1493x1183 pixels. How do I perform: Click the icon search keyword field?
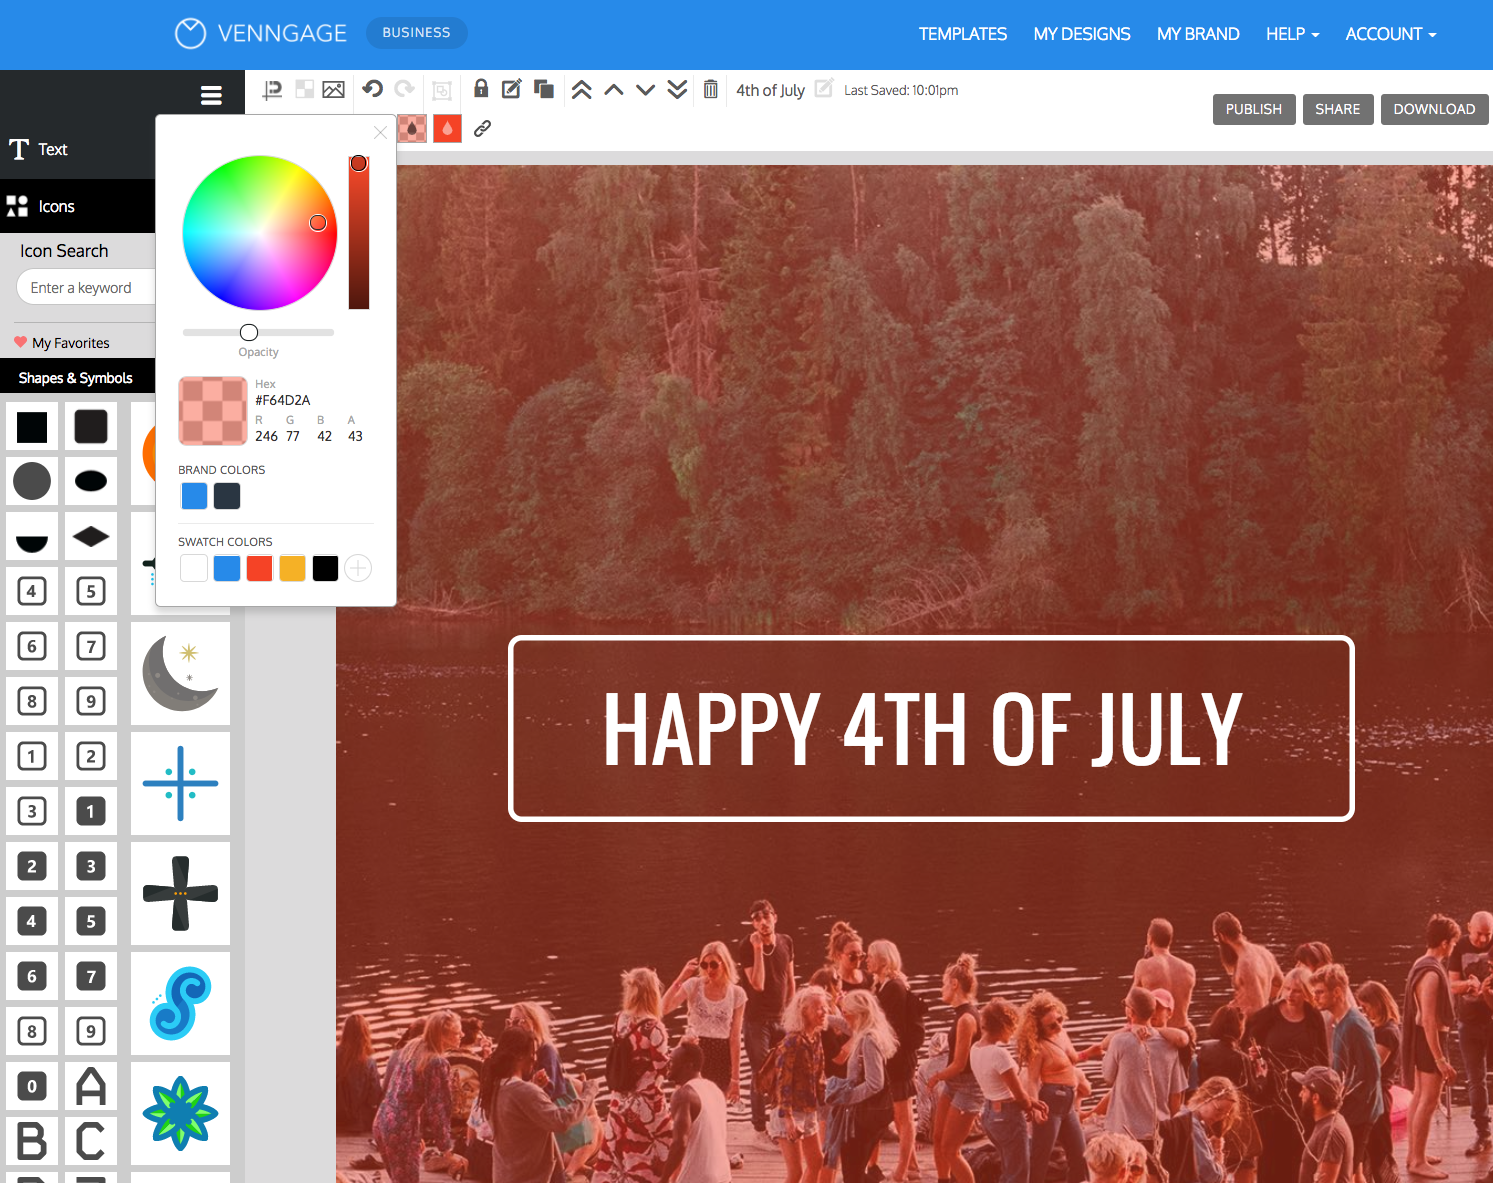(86, 288)
